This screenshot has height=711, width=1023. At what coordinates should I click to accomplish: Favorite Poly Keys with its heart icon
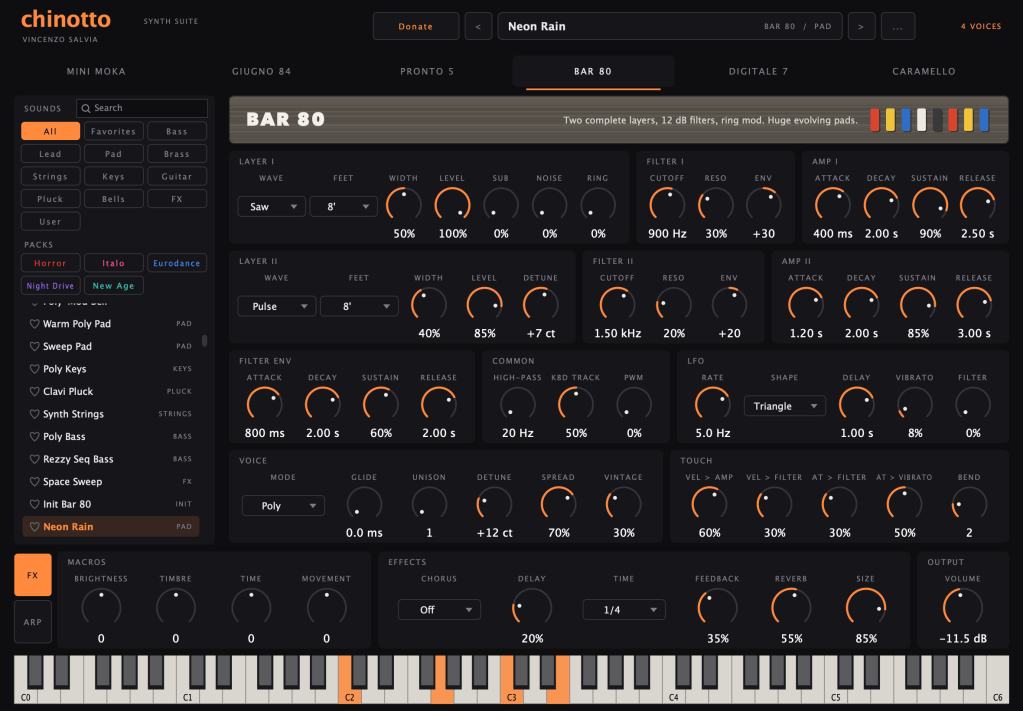pos(35,369)
